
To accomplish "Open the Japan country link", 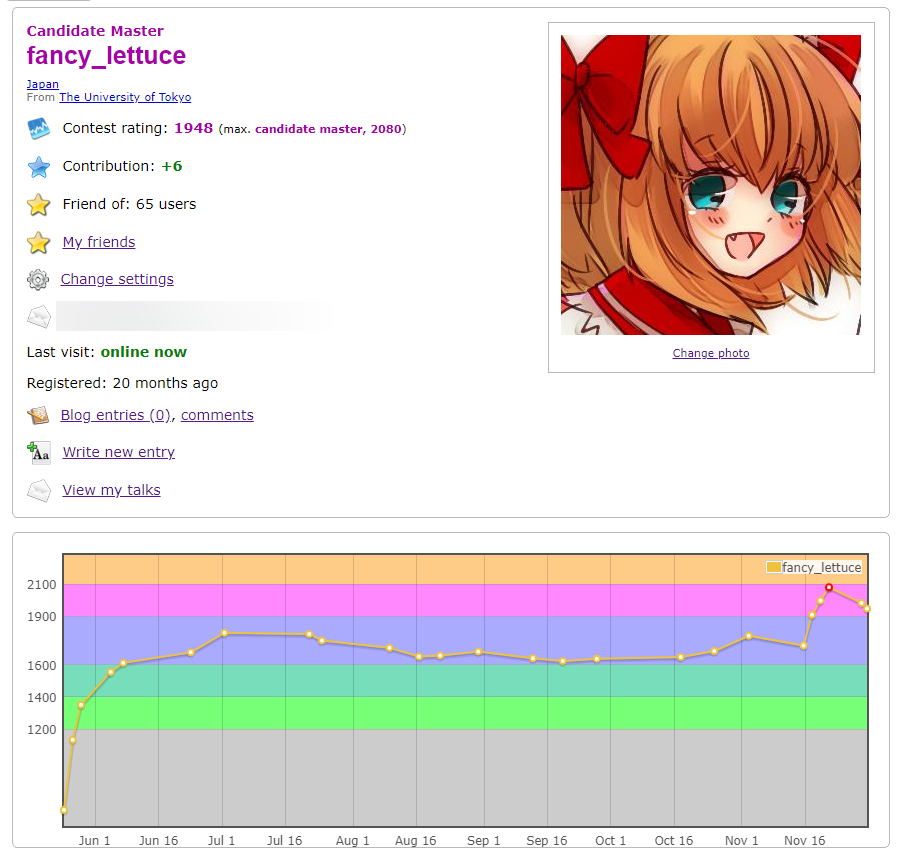I will click(43, 84).
